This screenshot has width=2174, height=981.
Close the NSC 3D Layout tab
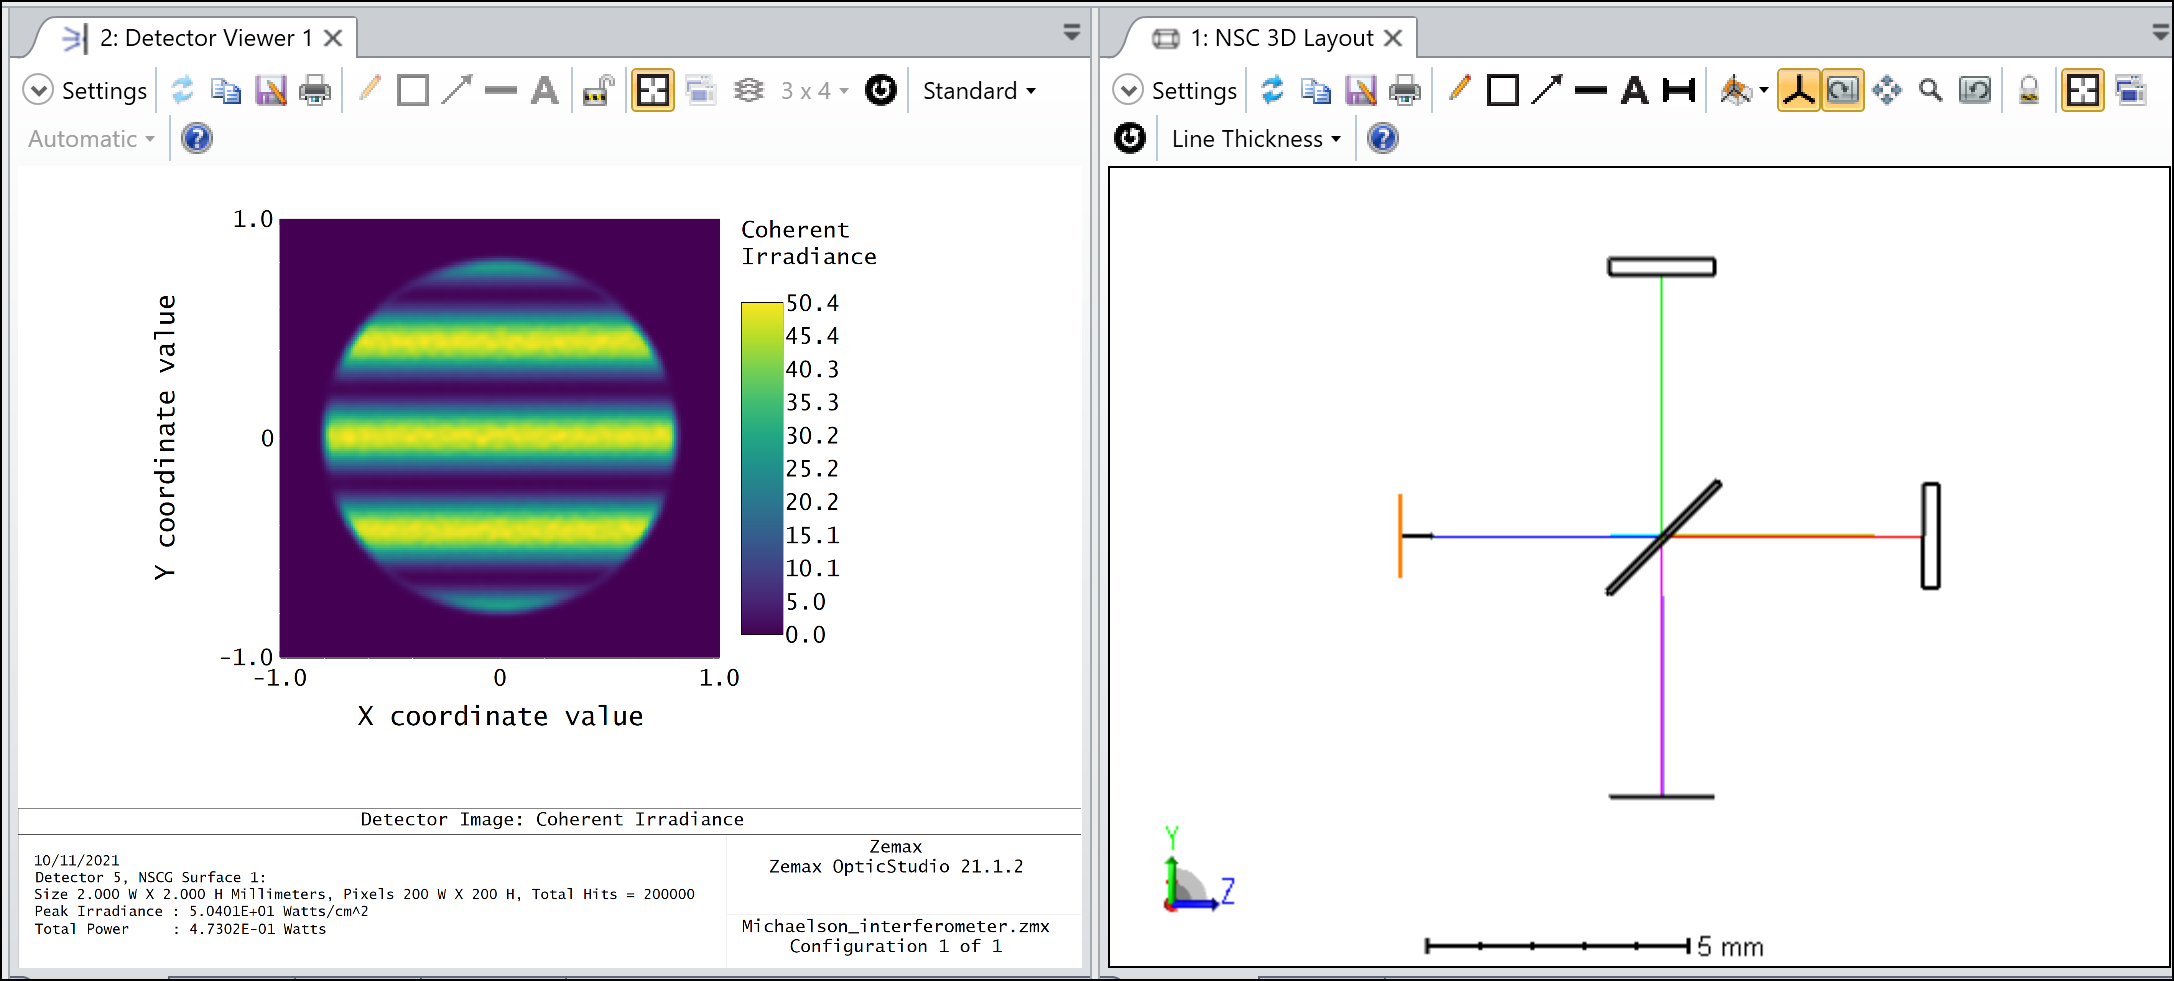[x=1394, y=38]
